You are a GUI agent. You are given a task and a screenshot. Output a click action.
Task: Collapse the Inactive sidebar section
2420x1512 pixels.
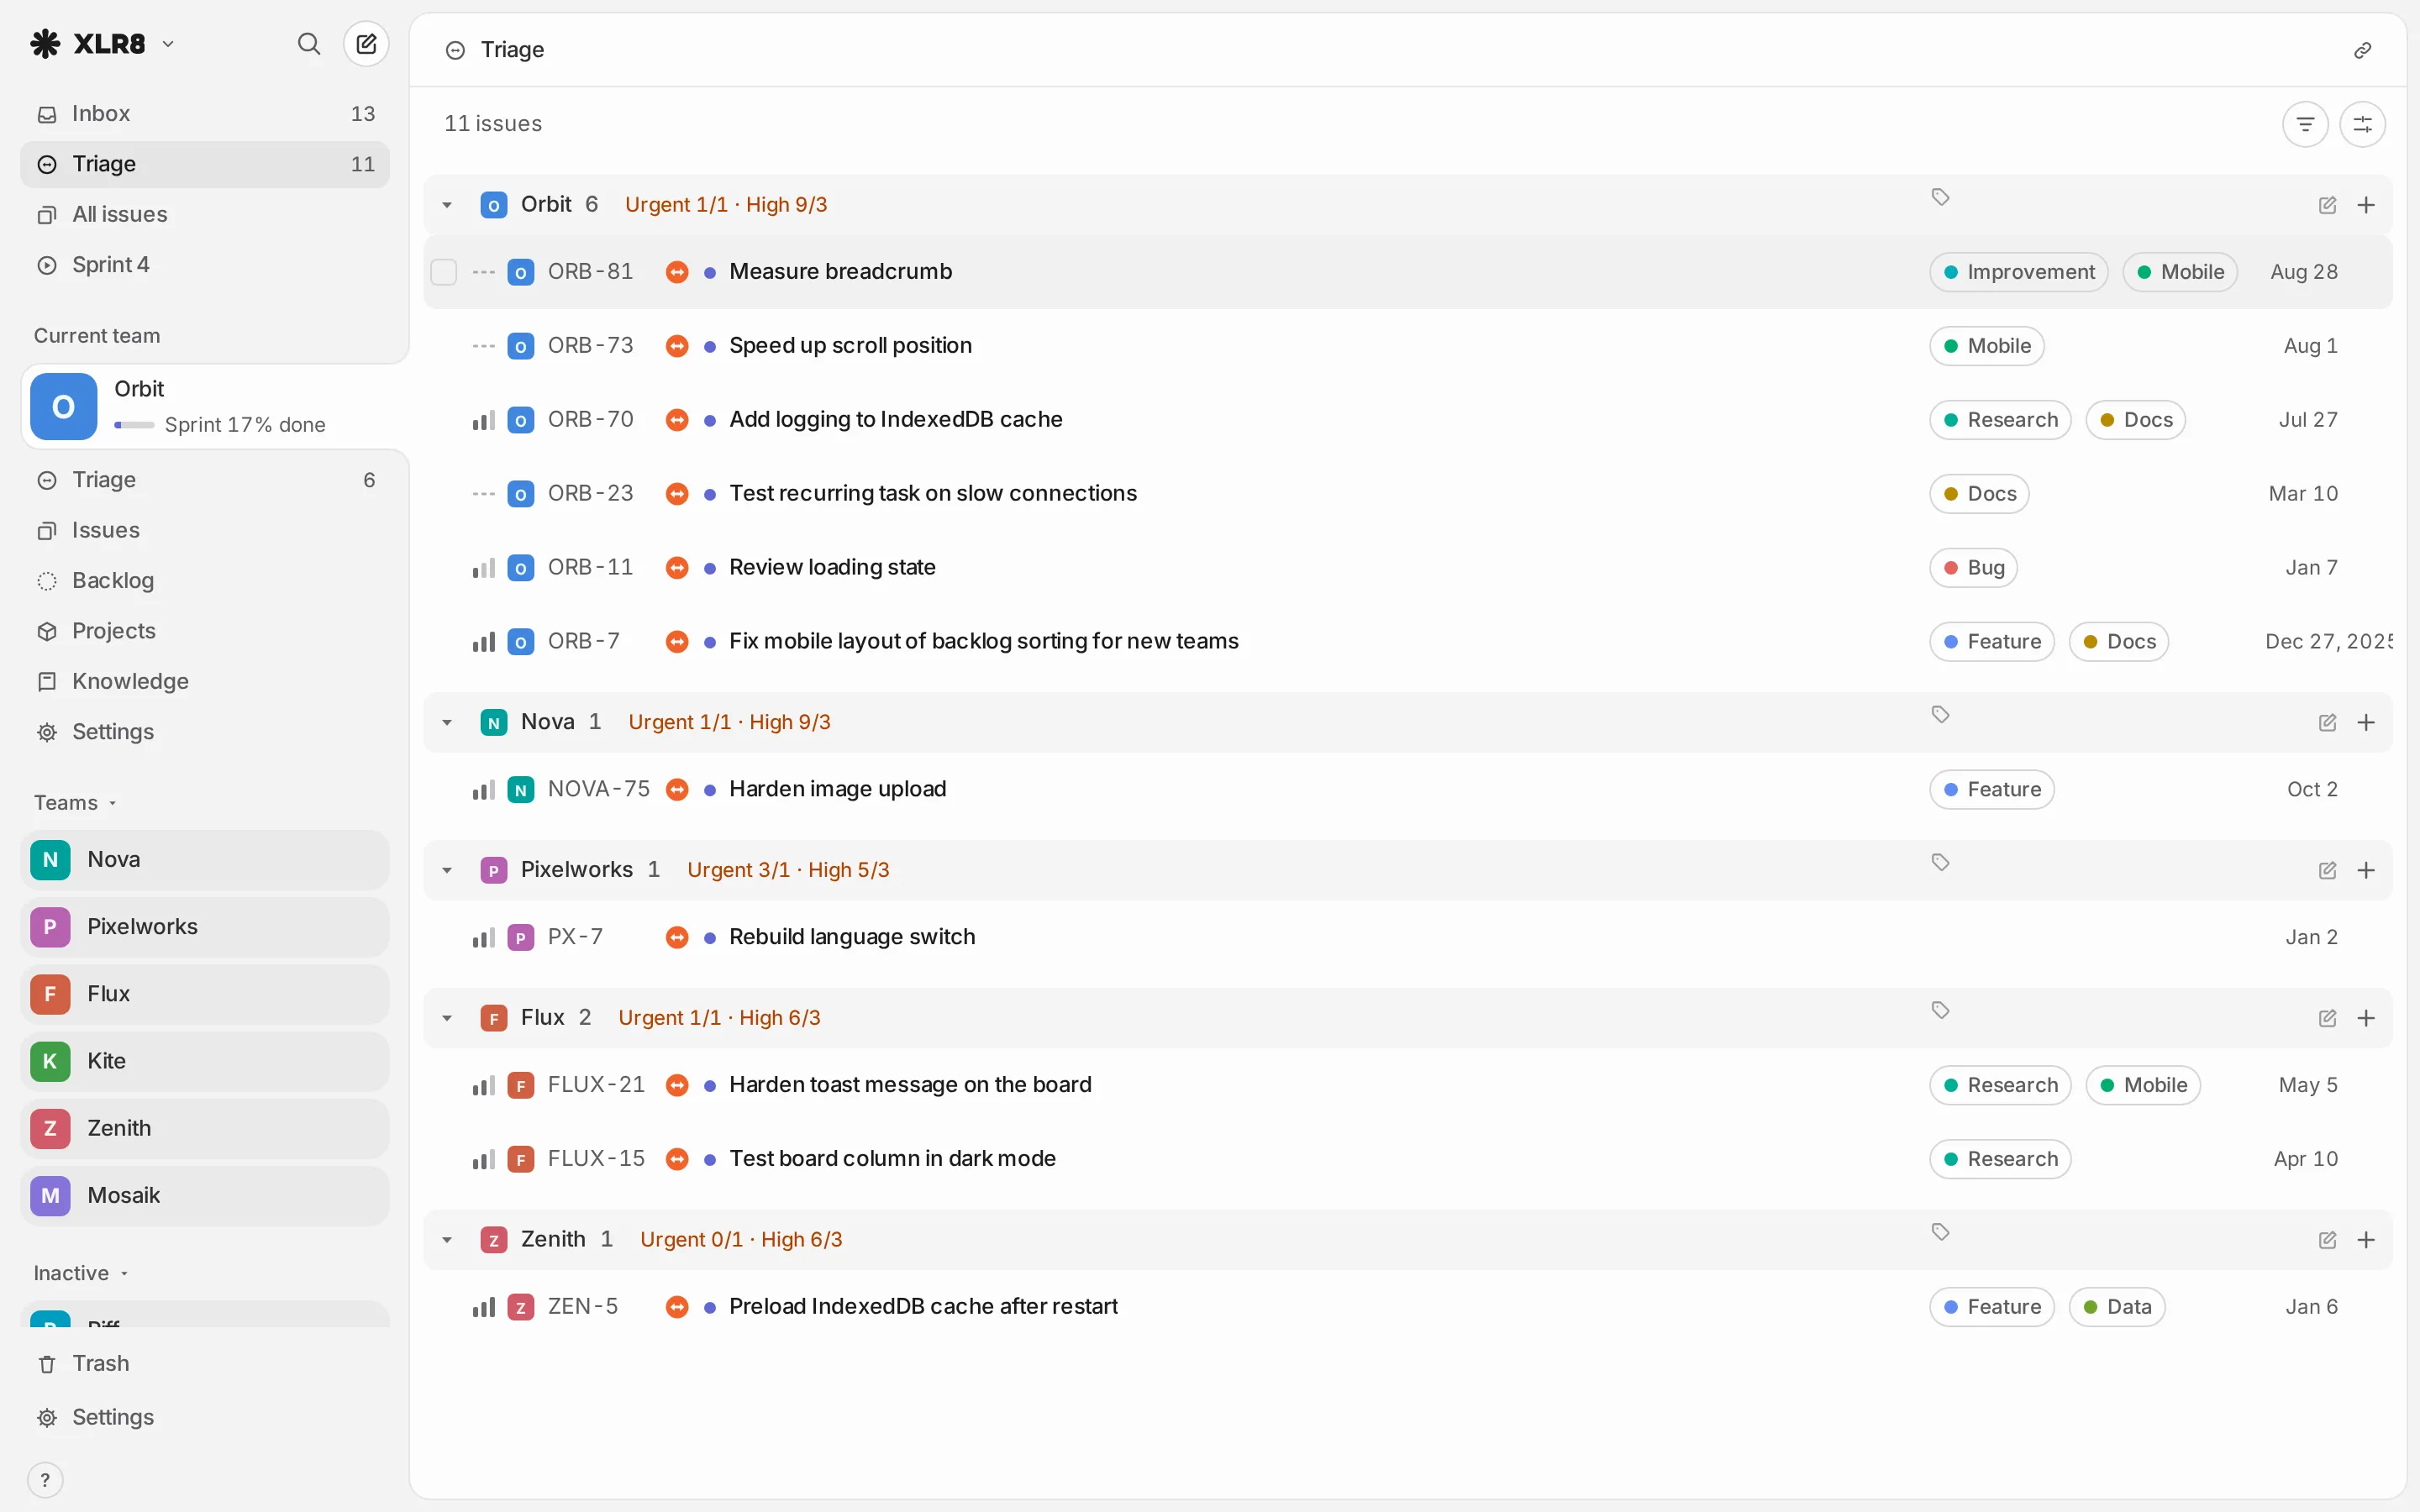[81, 1273]
